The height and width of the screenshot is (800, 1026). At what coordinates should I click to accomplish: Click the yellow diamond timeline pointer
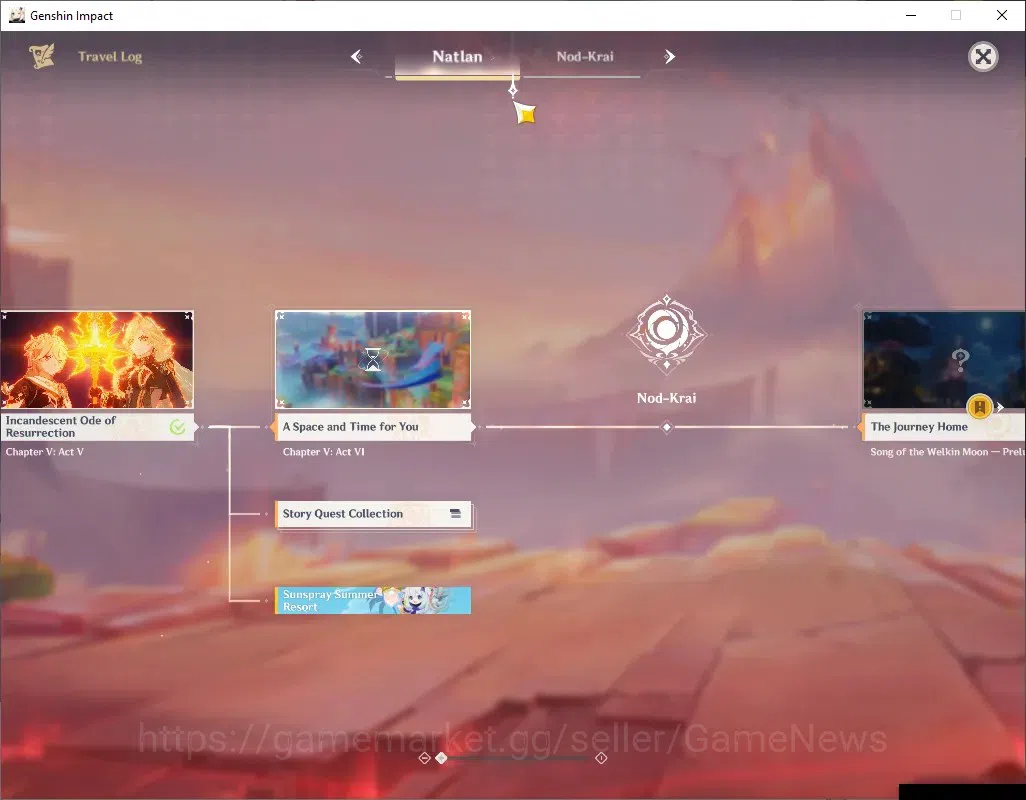525,113
